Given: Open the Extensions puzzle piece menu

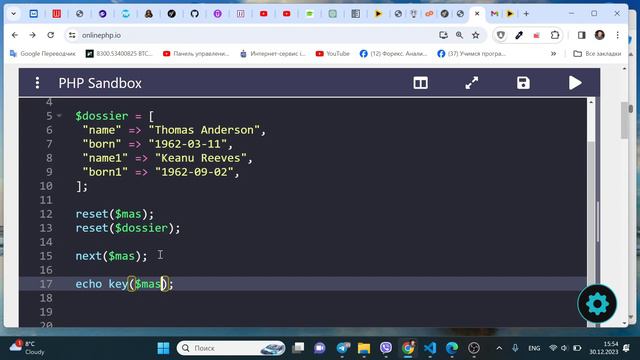Looking at the screenshot, I should 555,35.
